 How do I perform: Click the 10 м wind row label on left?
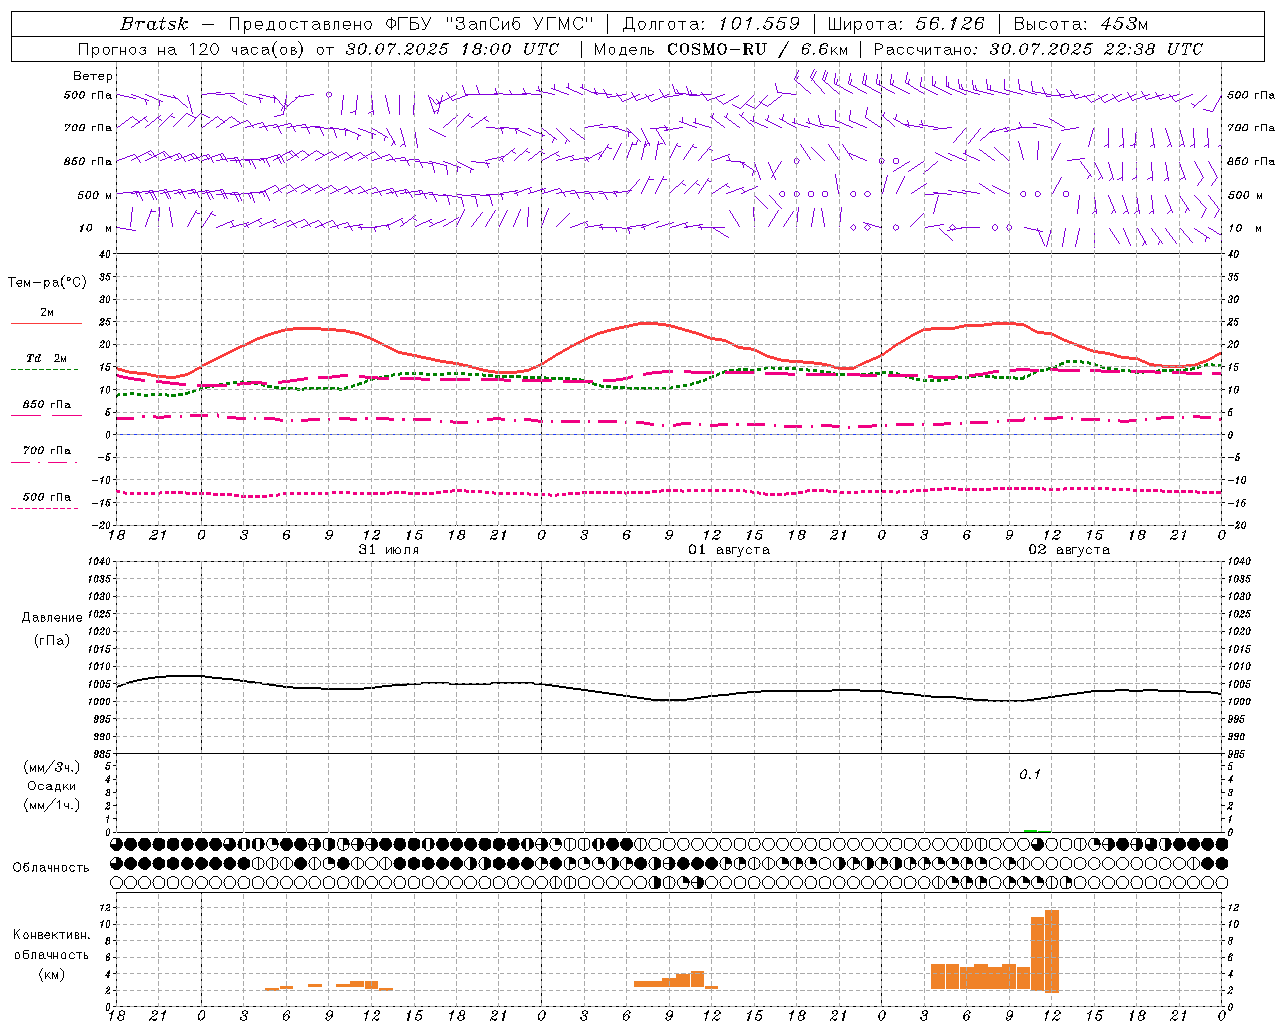[95, 228]
